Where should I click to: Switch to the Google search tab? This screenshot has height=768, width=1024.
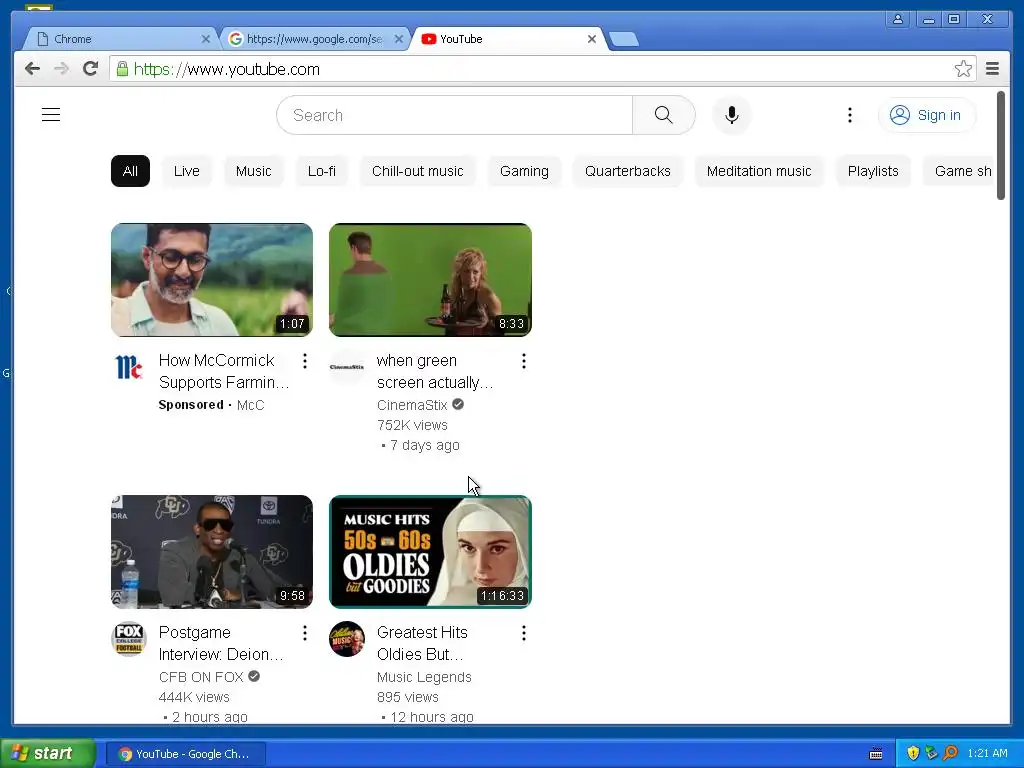click(315, 39)
